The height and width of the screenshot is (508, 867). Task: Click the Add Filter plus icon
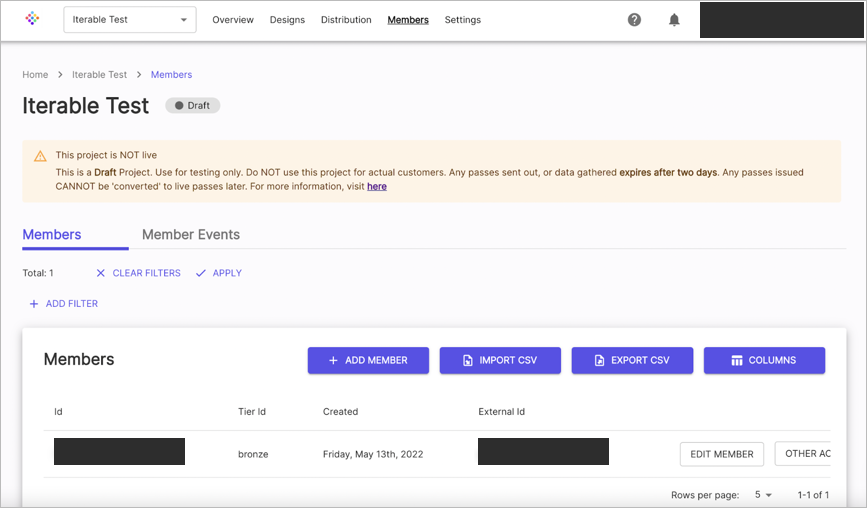pos(34,304)
